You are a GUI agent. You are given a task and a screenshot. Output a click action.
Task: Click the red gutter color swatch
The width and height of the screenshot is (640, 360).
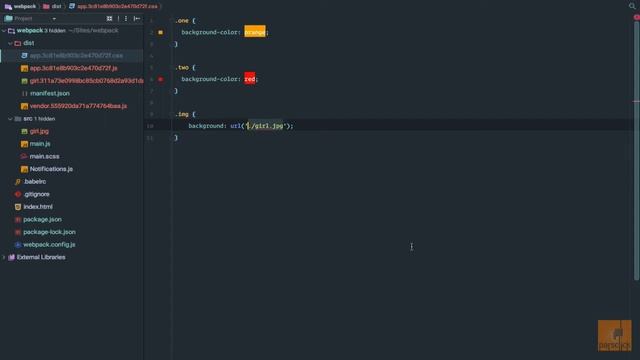coord(160,79)
